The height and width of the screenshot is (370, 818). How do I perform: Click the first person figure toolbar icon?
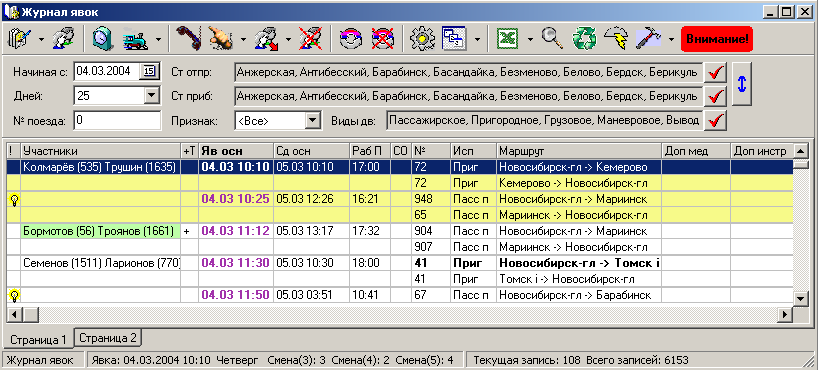click(x=63, y=39)
